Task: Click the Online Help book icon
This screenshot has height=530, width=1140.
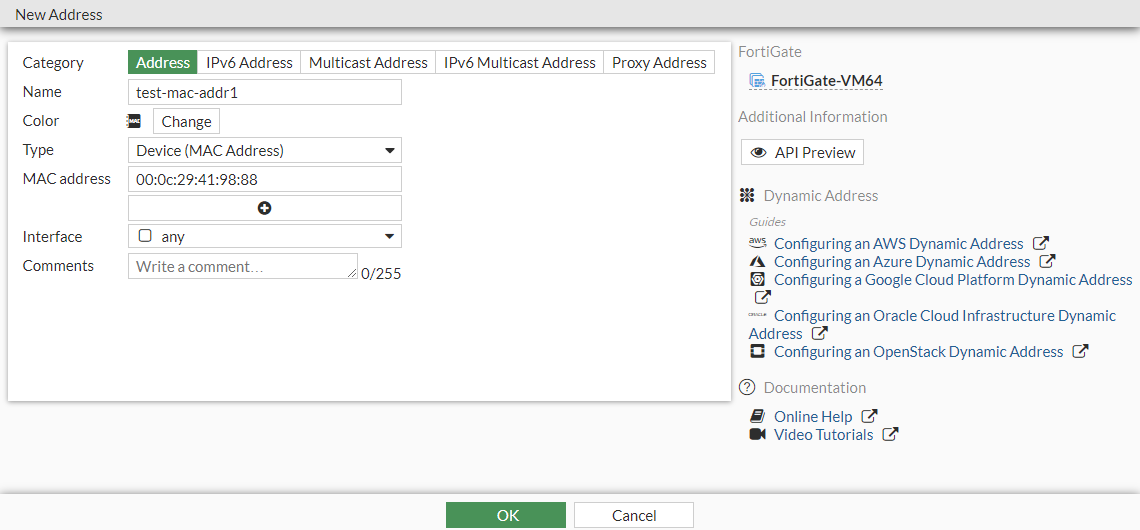Action: pos(757,416)
